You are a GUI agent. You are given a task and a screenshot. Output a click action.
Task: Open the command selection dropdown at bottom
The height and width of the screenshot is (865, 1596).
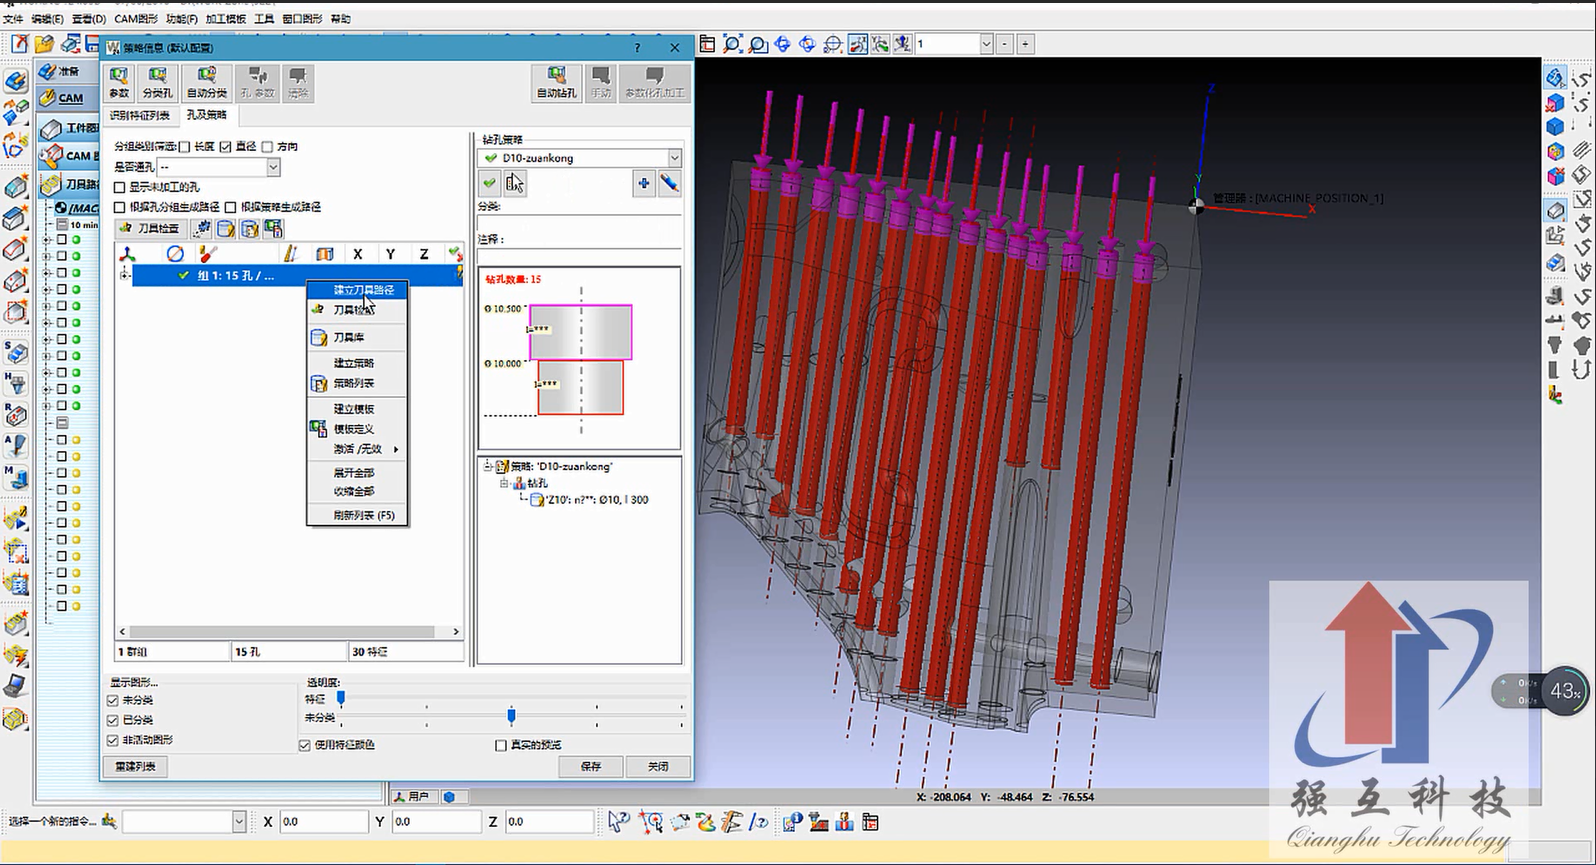coord(239,822)
